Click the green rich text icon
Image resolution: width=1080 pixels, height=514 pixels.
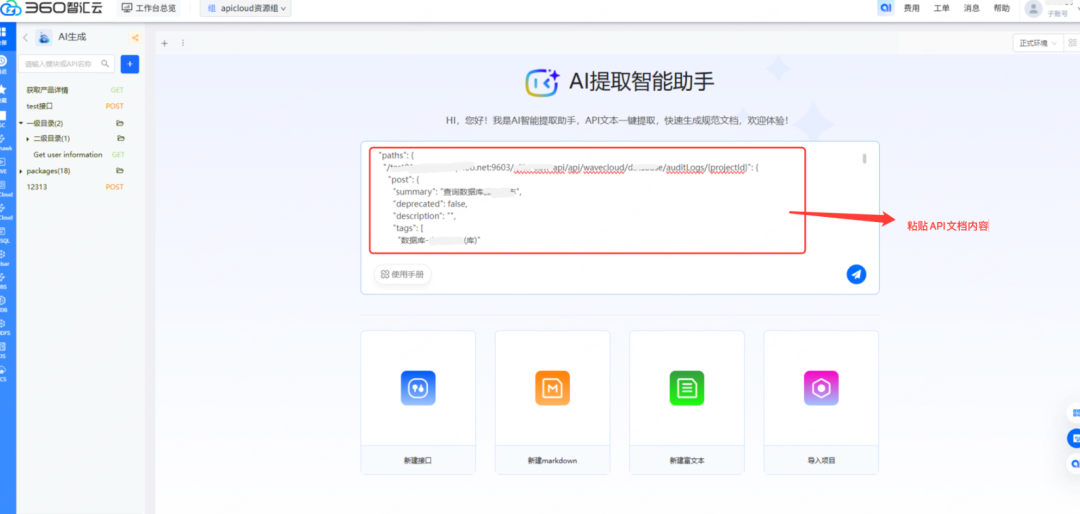pyautogui.click(x=687, y=388)
